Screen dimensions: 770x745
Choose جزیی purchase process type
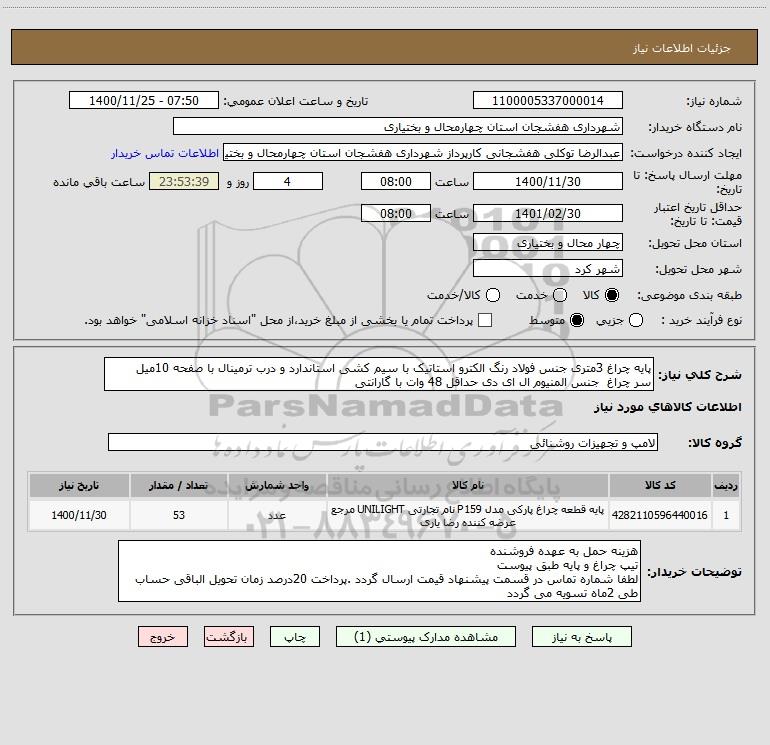pos(636,320)
